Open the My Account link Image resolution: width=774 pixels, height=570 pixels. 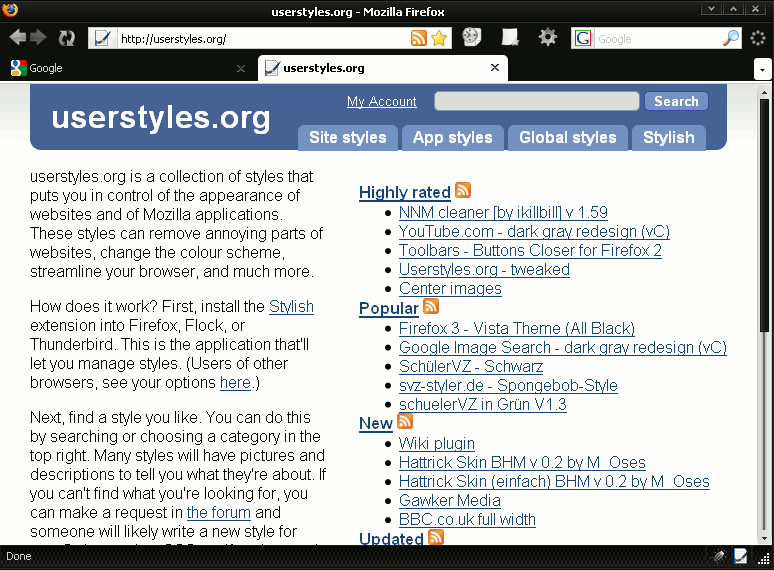point(382,101)
